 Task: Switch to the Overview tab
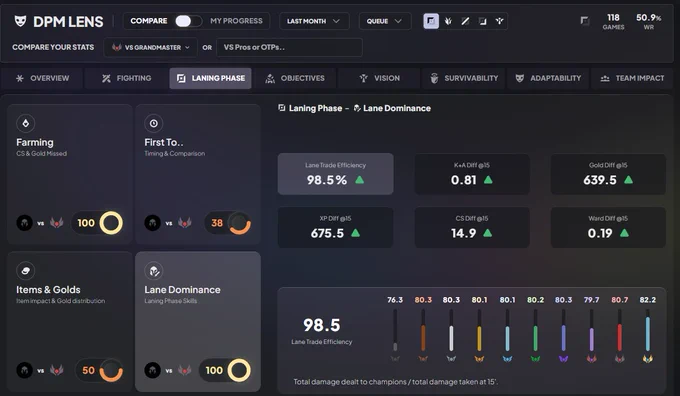[x=42, y=78]
